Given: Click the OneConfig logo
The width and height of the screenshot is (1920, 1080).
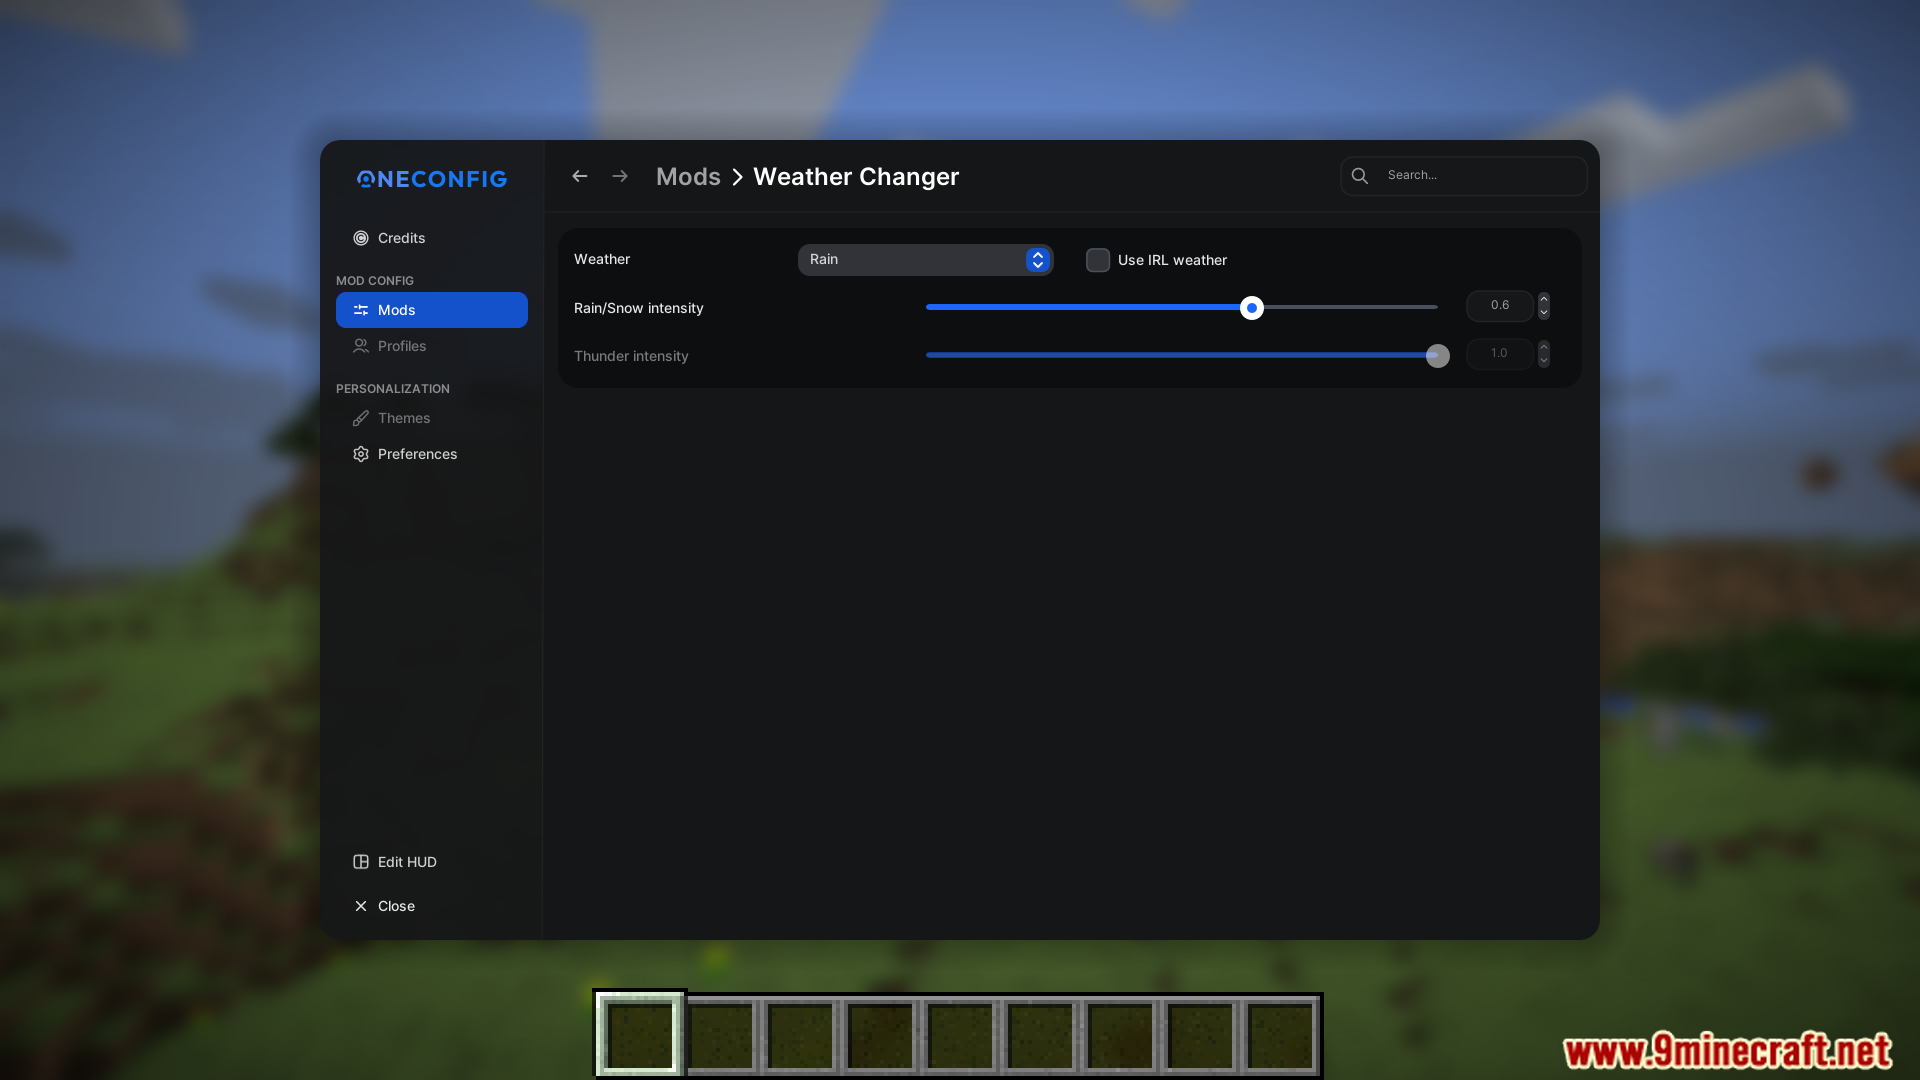Looking at the screenshot, I should tap(432, 179).
